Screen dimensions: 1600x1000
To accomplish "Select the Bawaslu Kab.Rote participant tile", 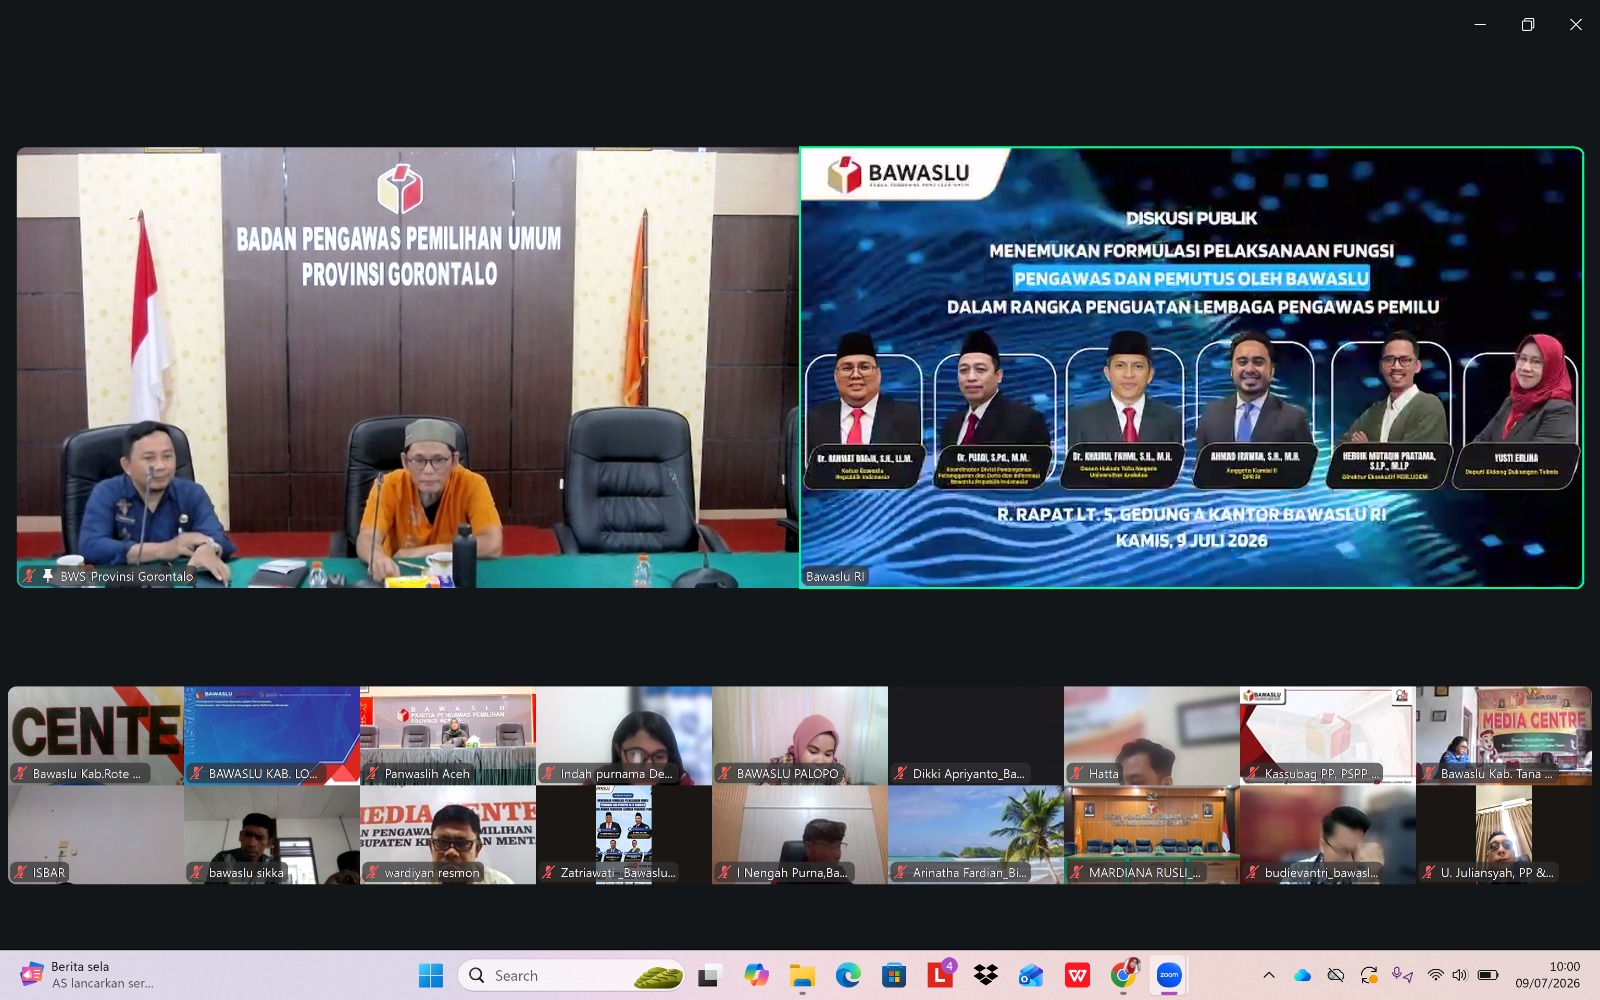I will [96, 735].
